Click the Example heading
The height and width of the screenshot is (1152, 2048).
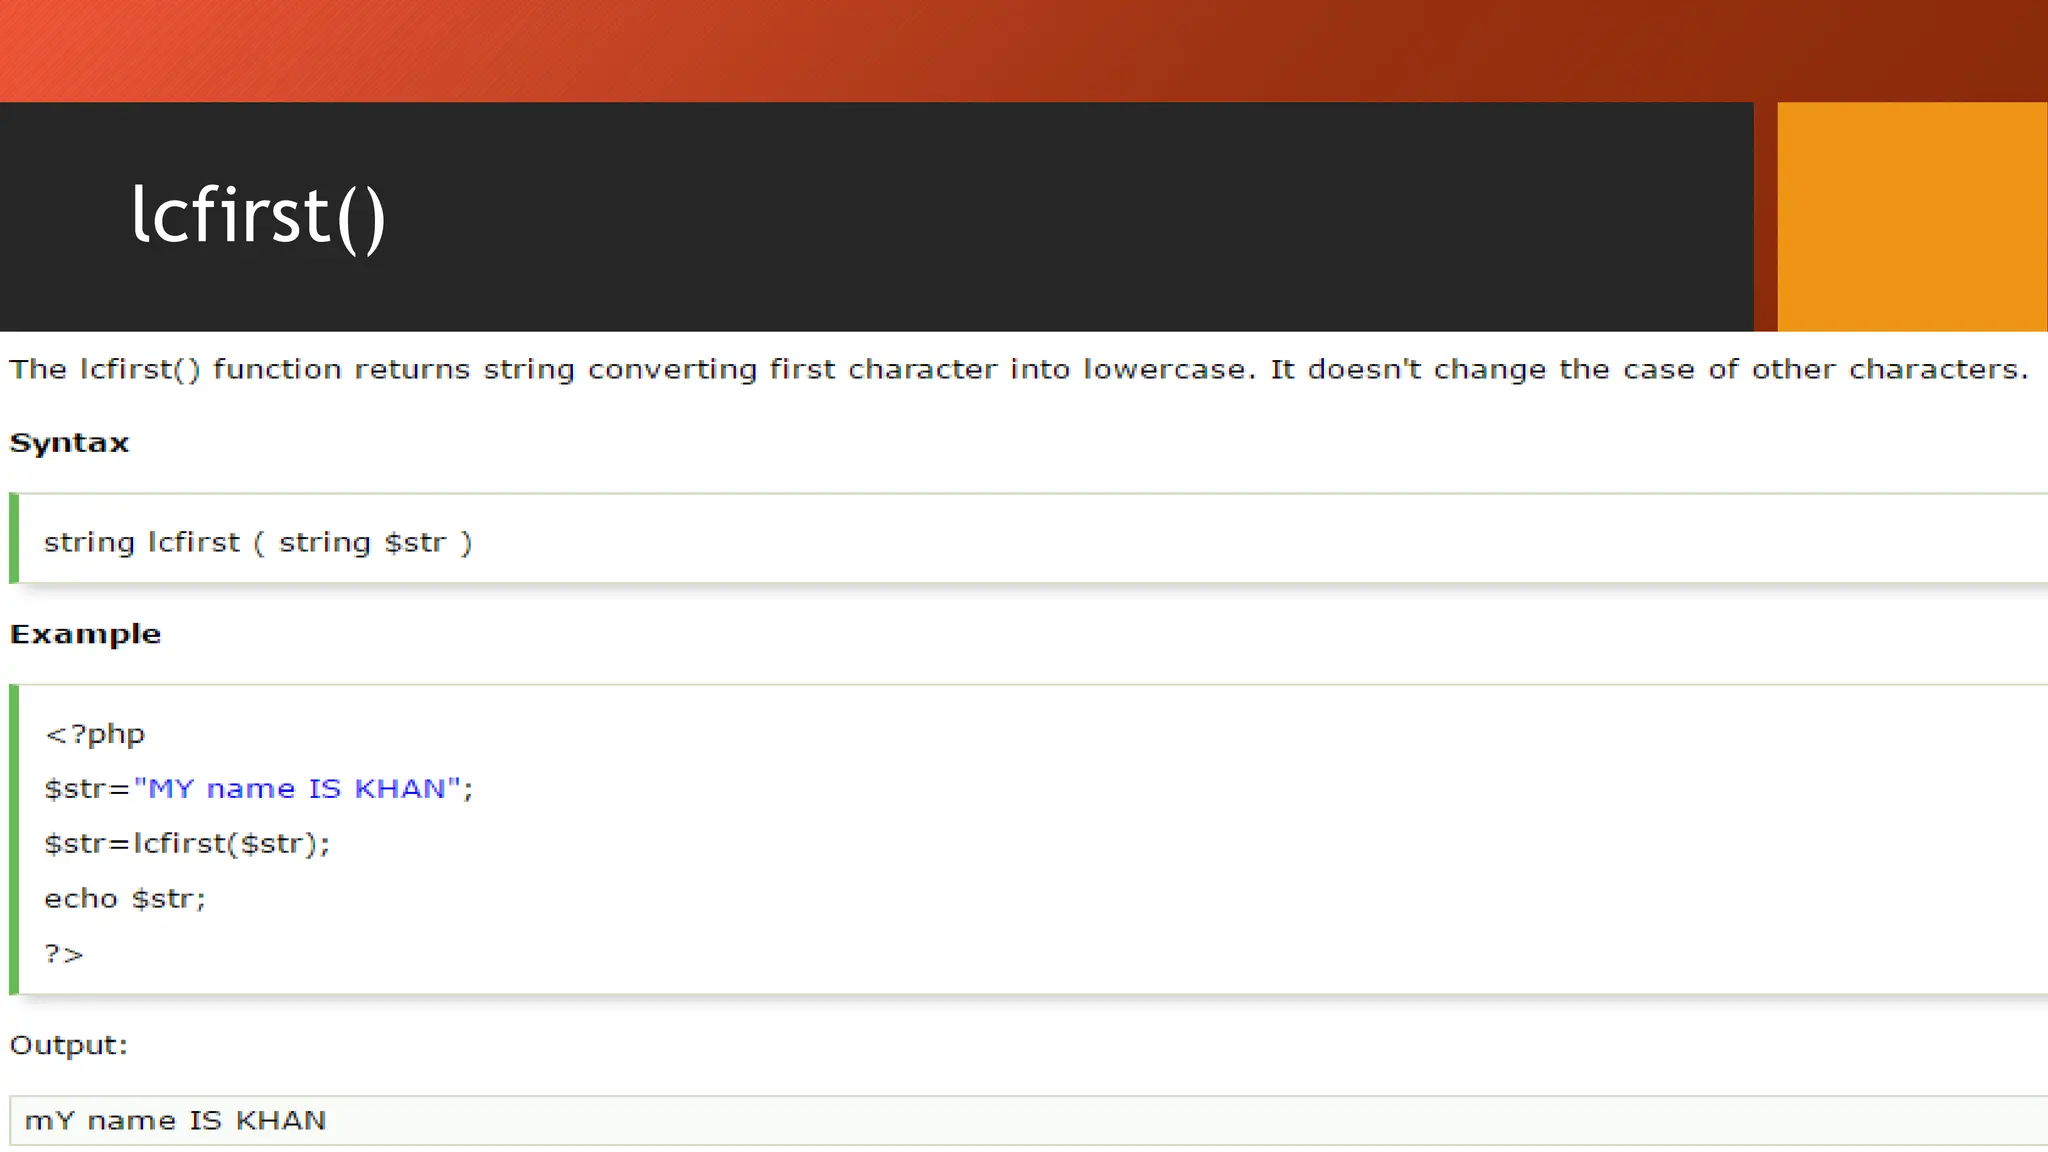coord(85,635)
